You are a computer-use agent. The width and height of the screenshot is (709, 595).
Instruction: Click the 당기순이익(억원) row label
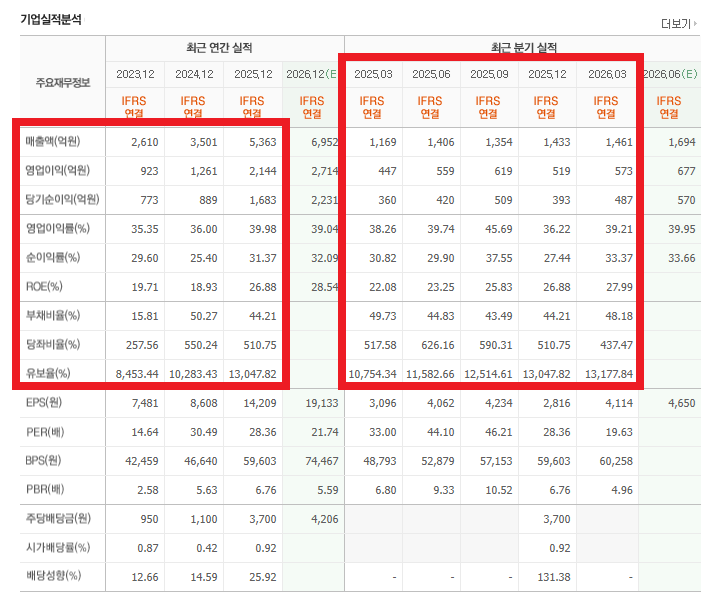[x=62, y=199]
